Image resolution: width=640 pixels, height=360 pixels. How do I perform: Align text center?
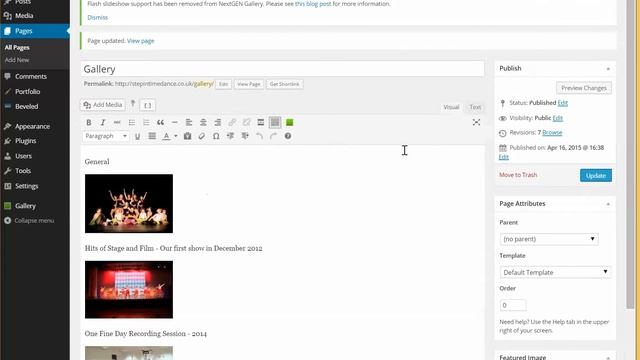coord(203,122)
